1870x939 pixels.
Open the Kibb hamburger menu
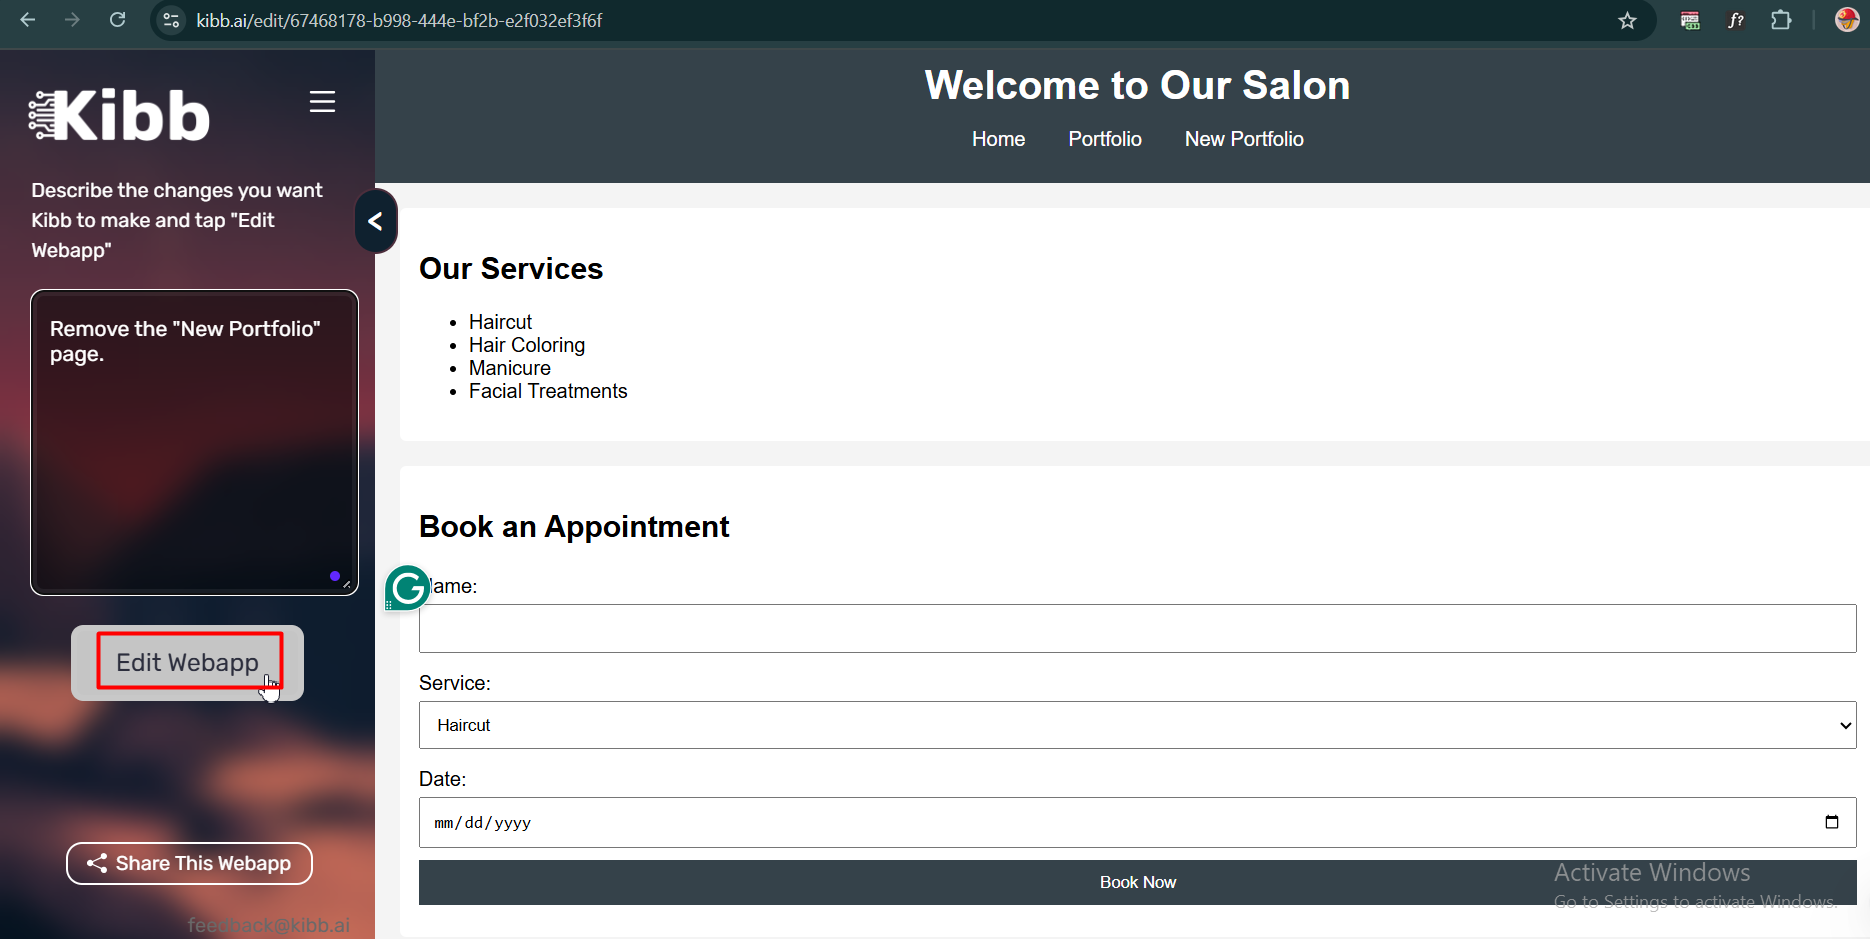click(x=322, y=102)
